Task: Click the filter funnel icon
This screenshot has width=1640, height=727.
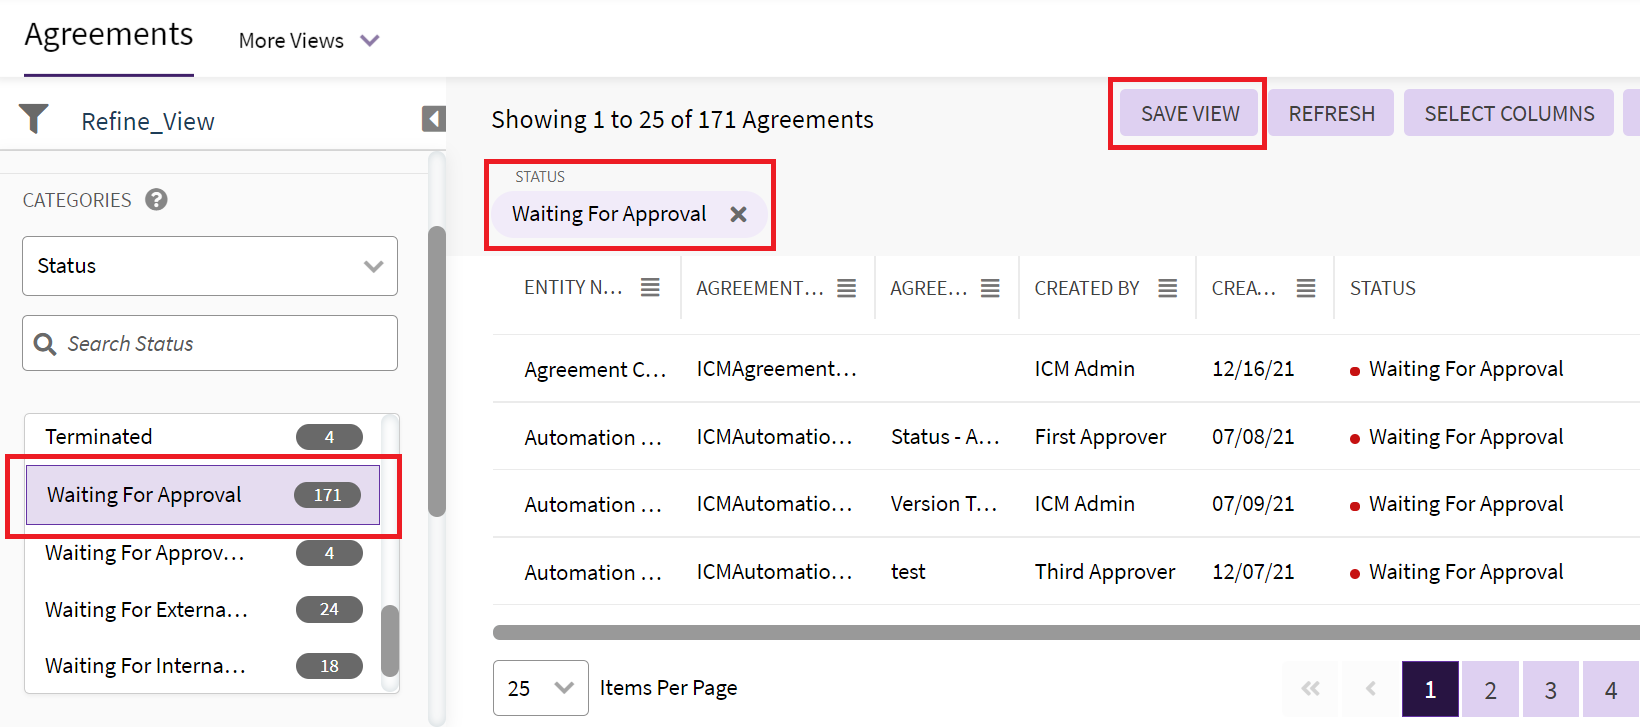Action: click(34, 119)
